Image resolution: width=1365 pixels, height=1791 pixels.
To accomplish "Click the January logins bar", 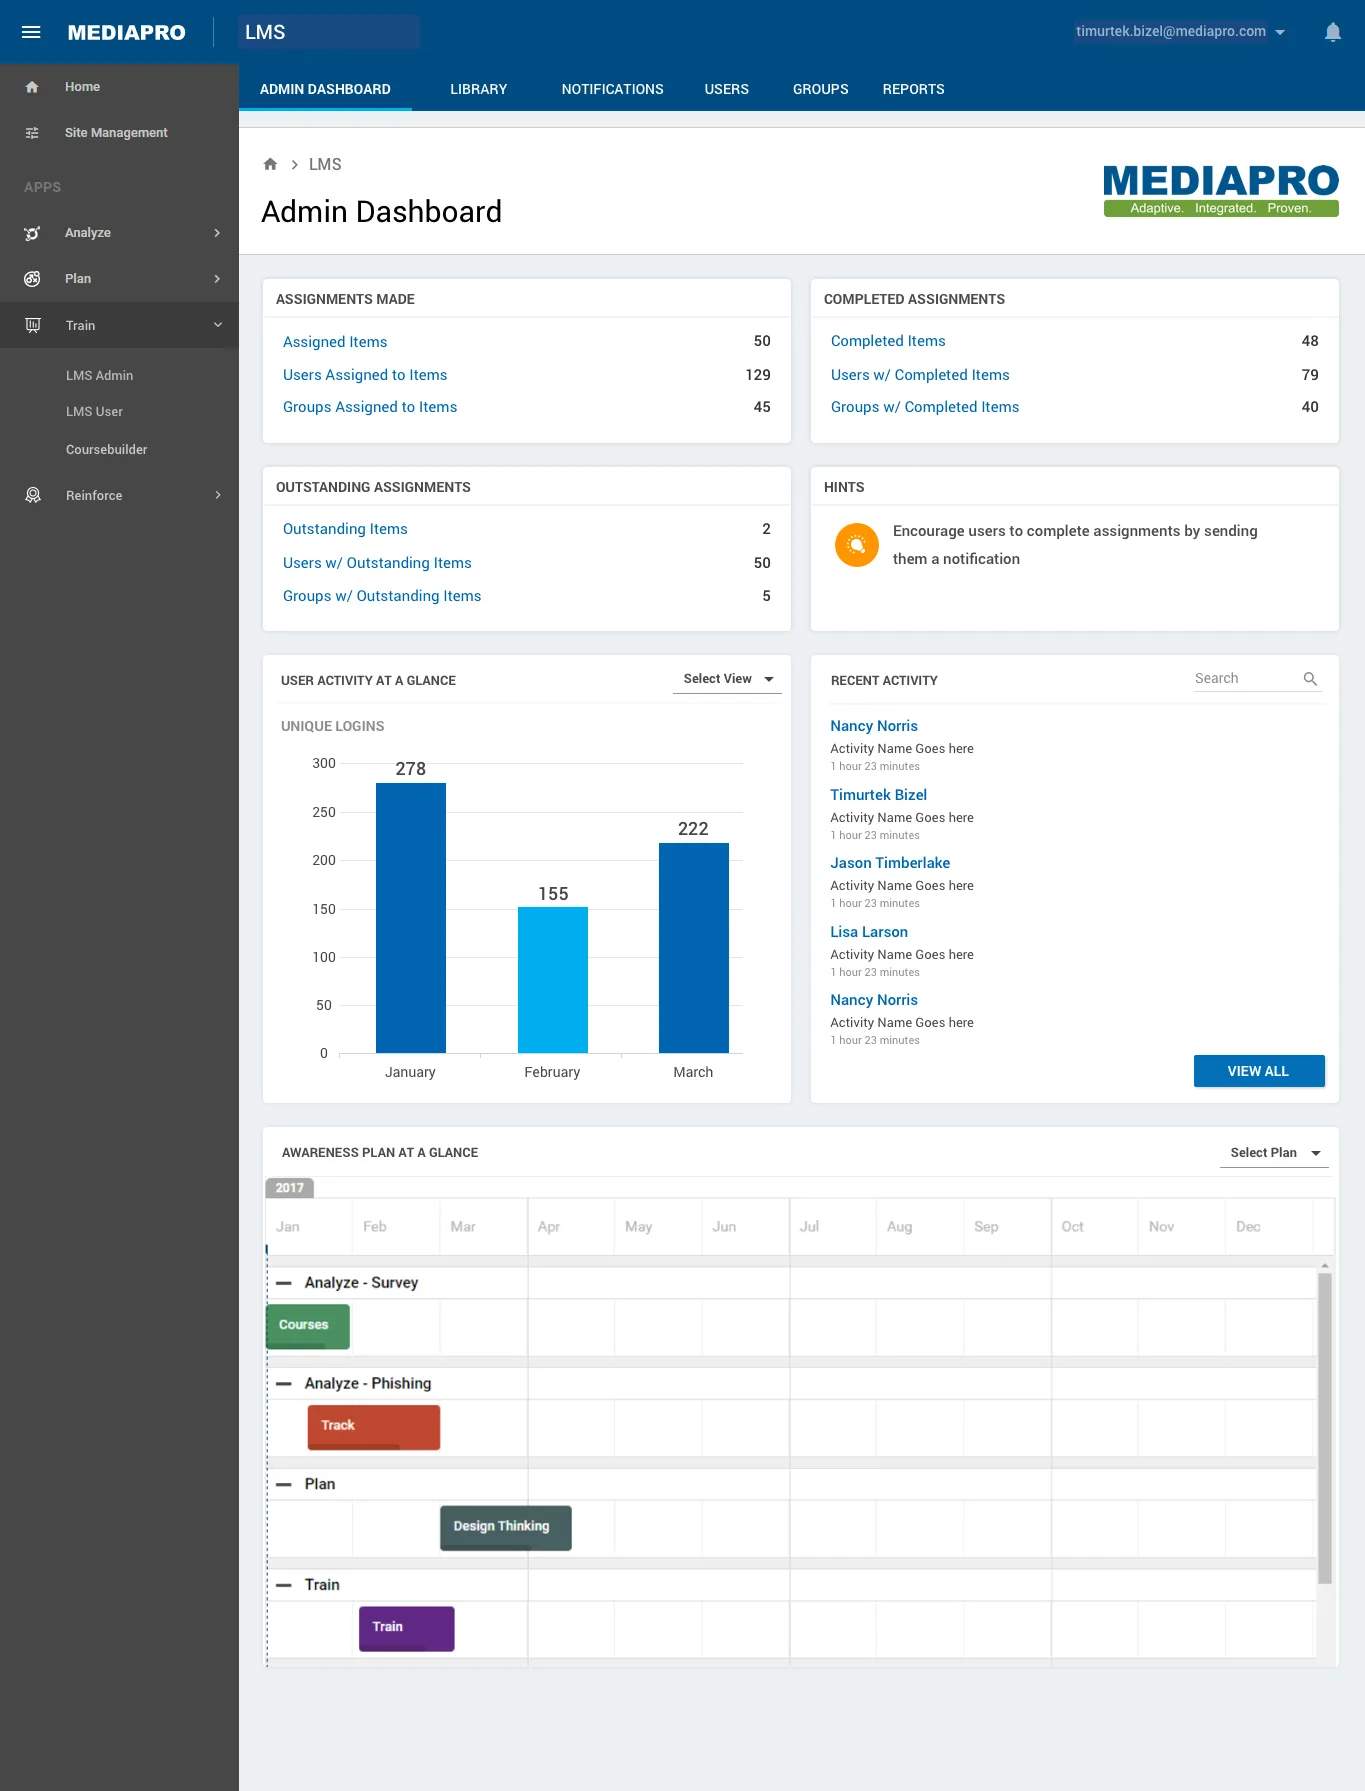I will 411,918.
